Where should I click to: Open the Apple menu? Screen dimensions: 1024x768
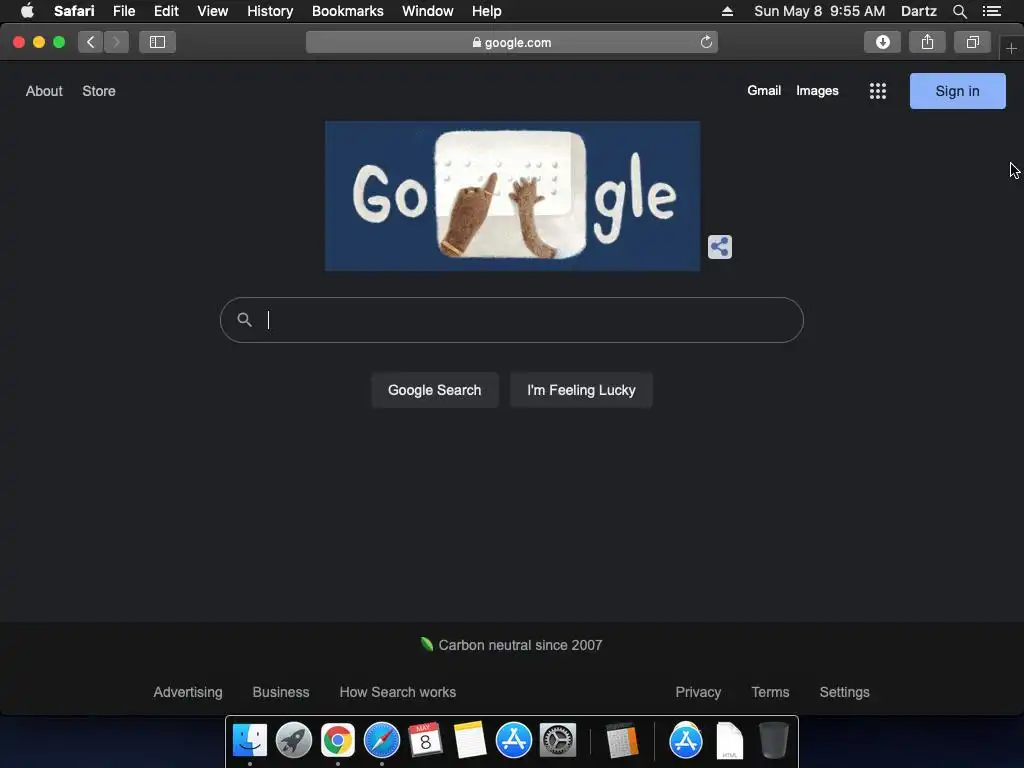(x=27, y=11)
